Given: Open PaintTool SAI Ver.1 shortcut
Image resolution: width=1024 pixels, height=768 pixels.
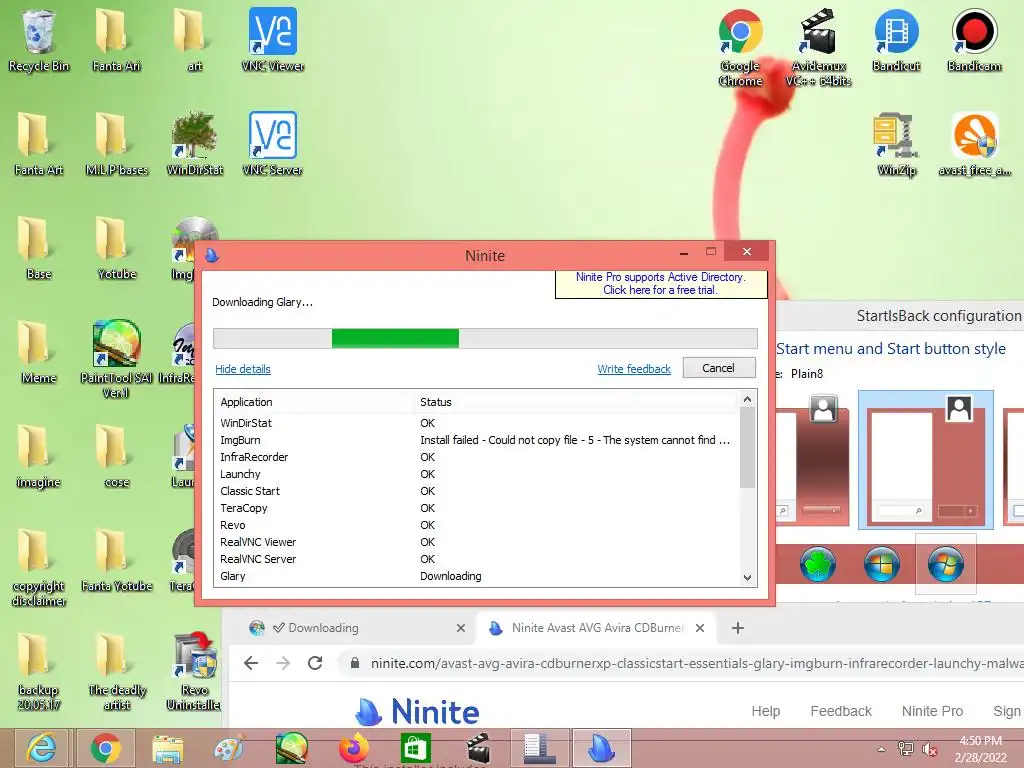Looking at the screenshot, I should coord(116,359).
